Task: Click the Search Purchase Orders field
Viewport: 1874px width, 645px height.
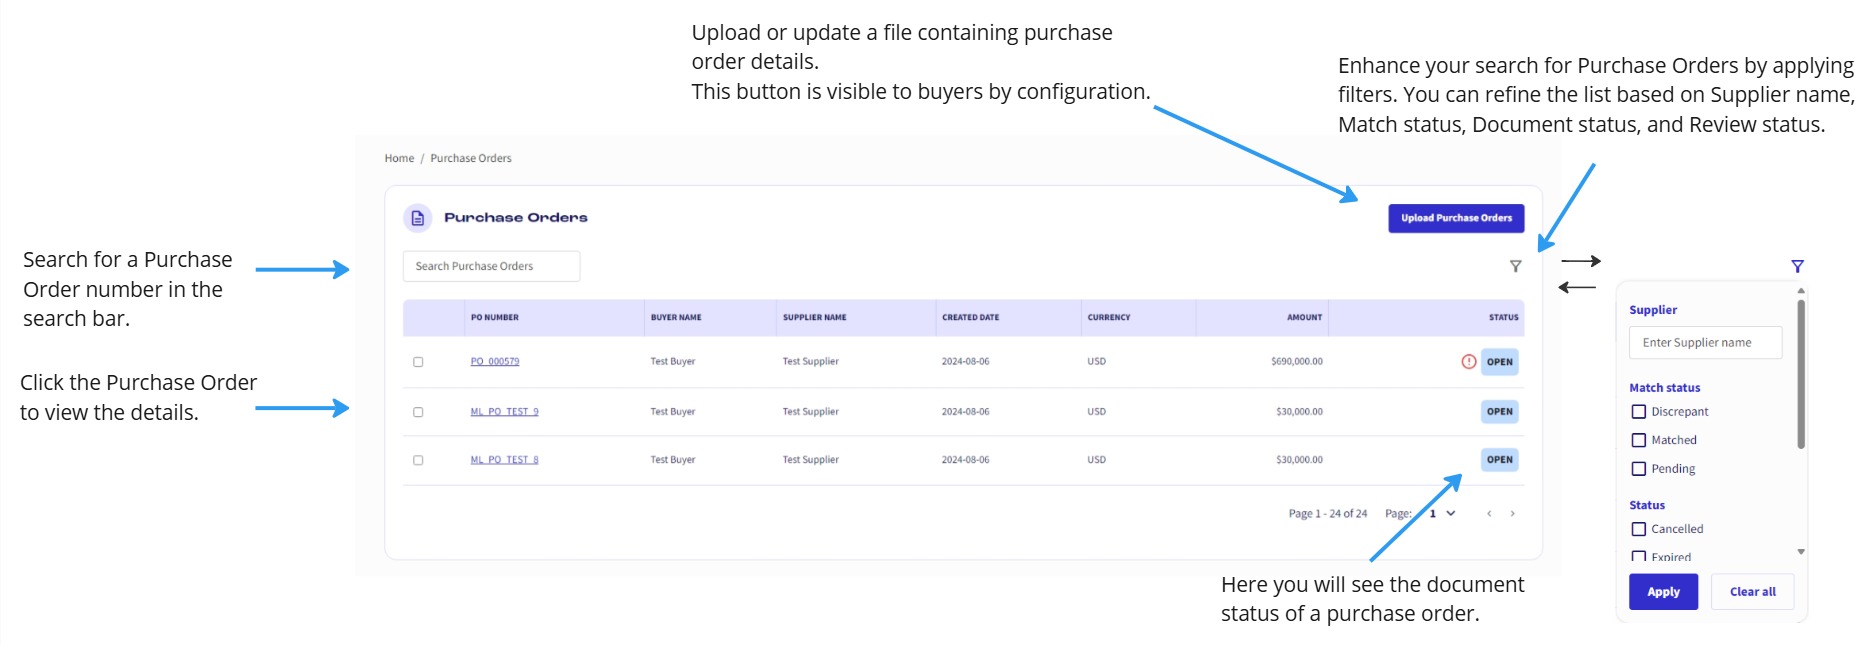Action: (x=491, y=266)
